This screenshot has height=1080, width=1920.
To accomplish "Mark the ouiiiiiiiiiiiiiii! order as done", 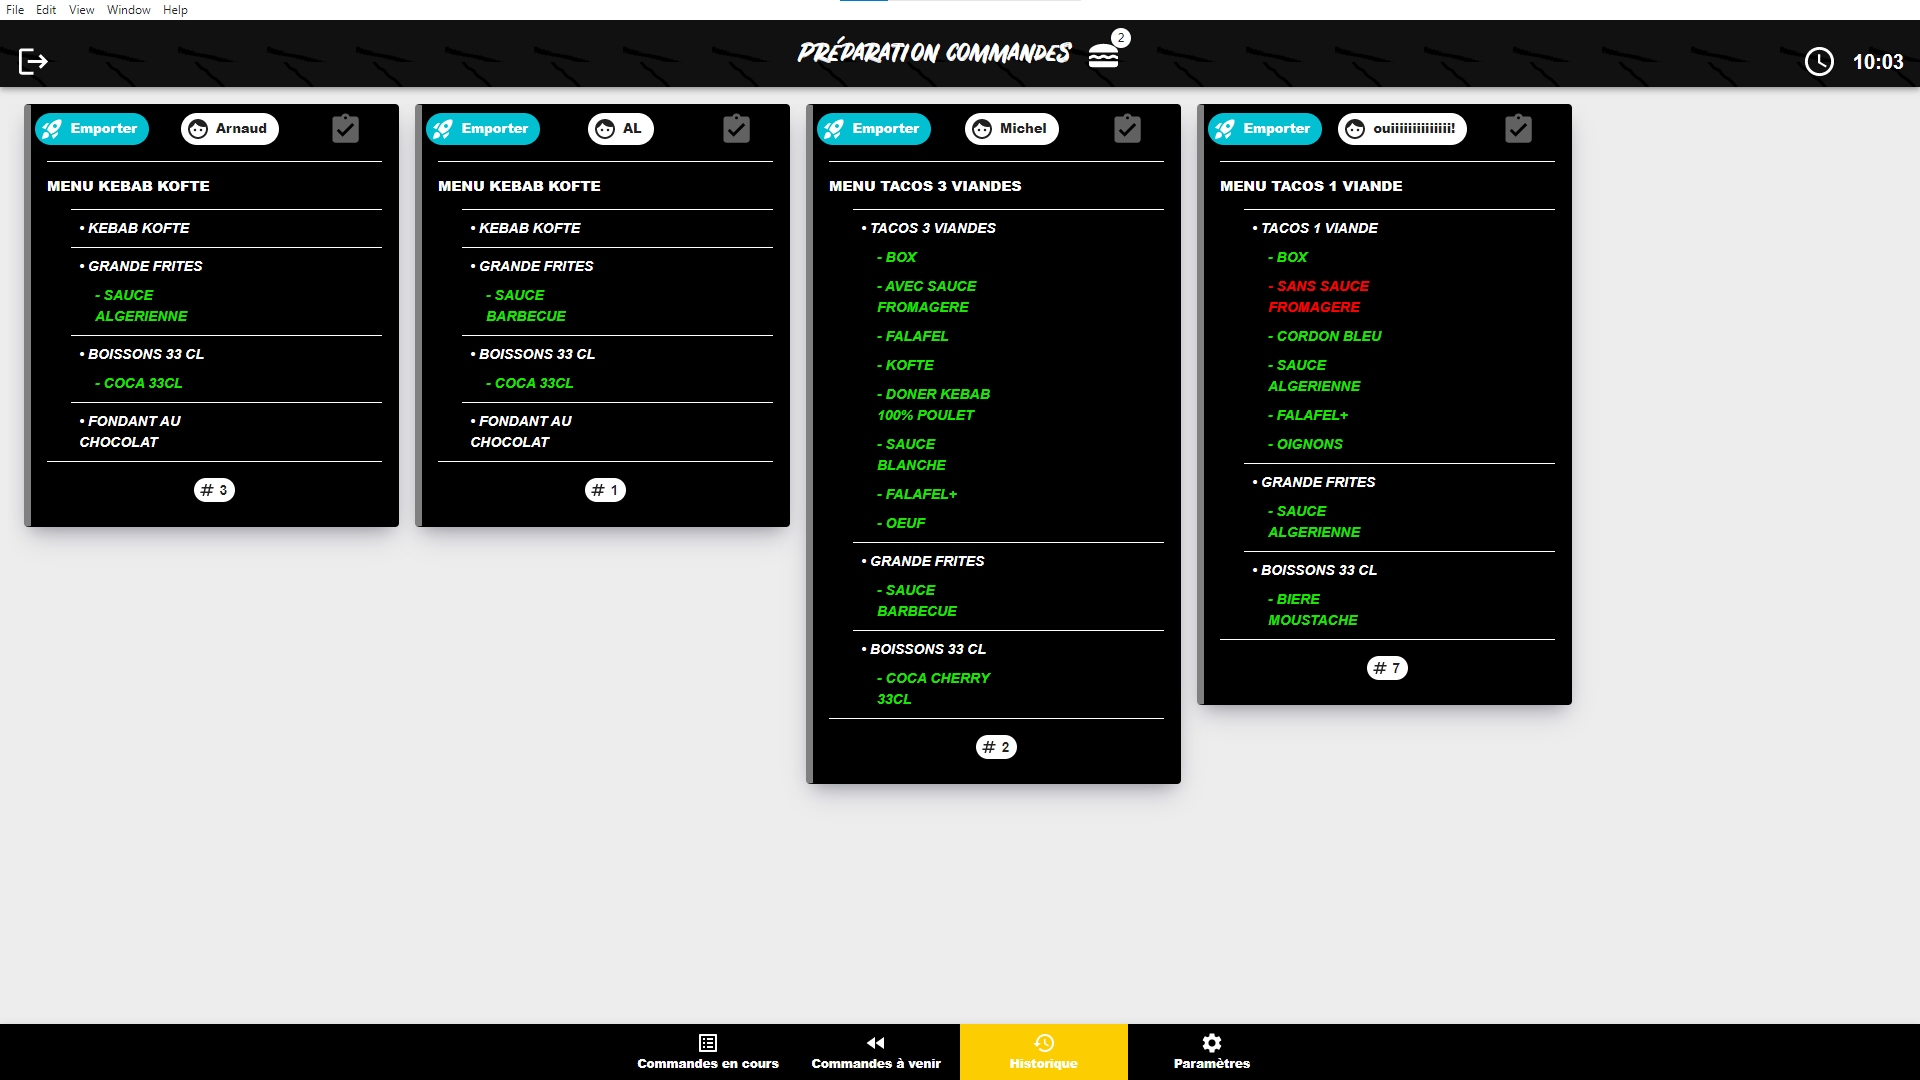I will click(1518, 129).
